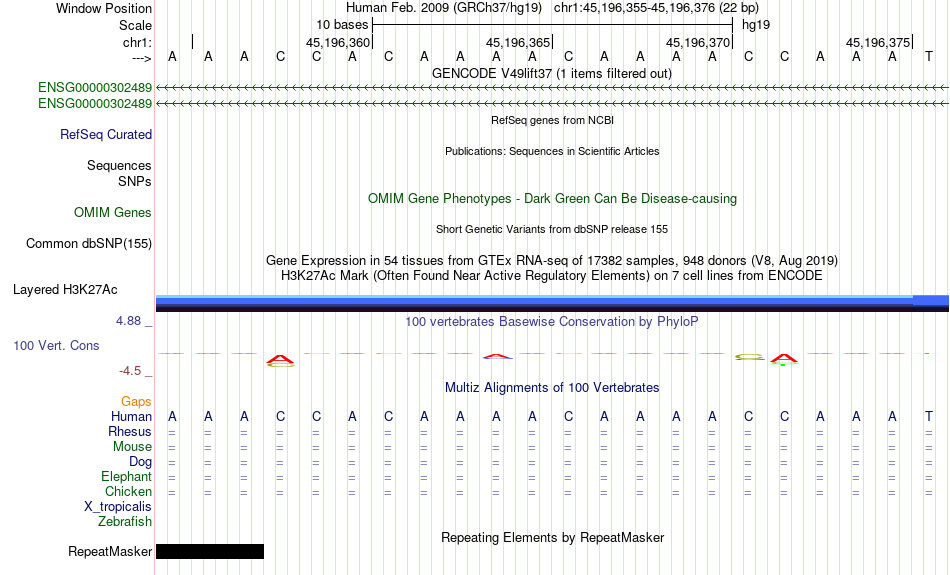Click the OMIM Genes track label
950x575 pixels.
pyautogui.click(x=113, y=213)
